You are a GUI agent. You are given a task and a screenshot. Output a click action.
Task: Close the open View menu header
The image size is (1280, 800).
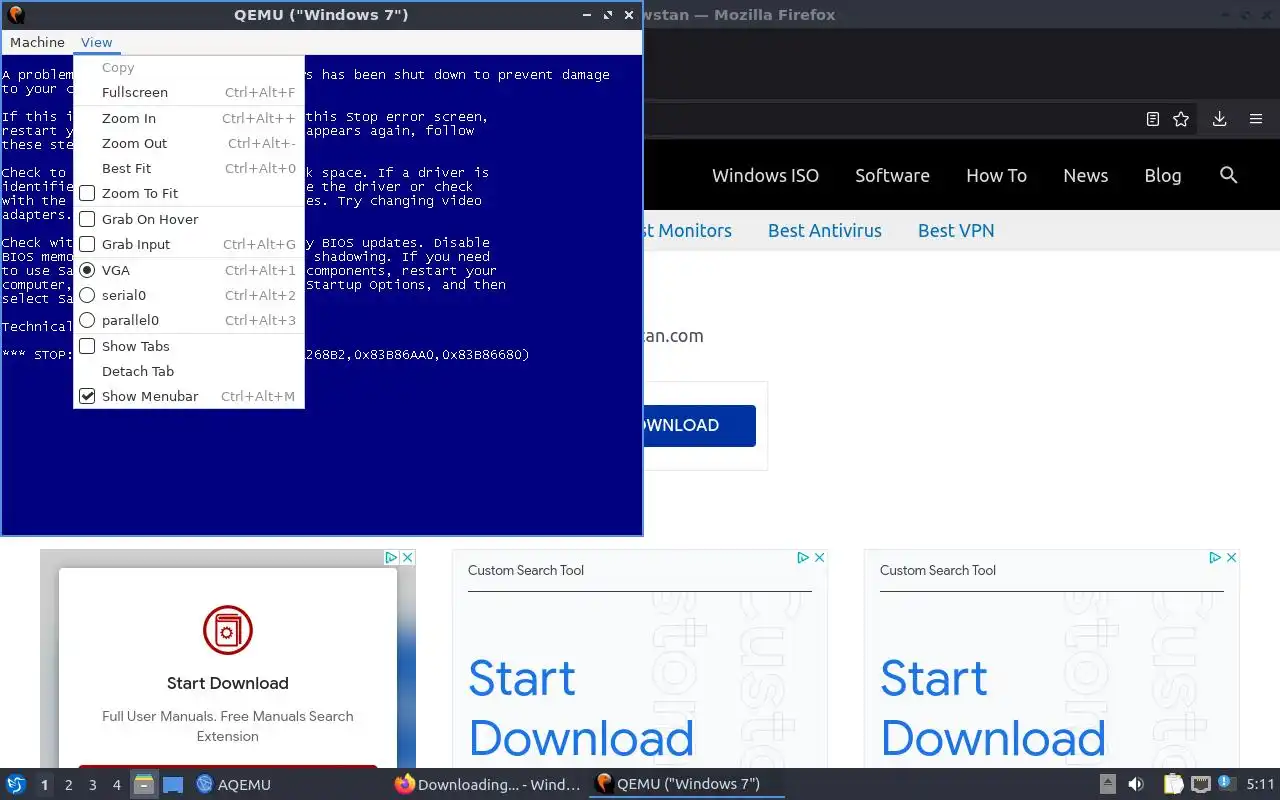pos(97,42)
